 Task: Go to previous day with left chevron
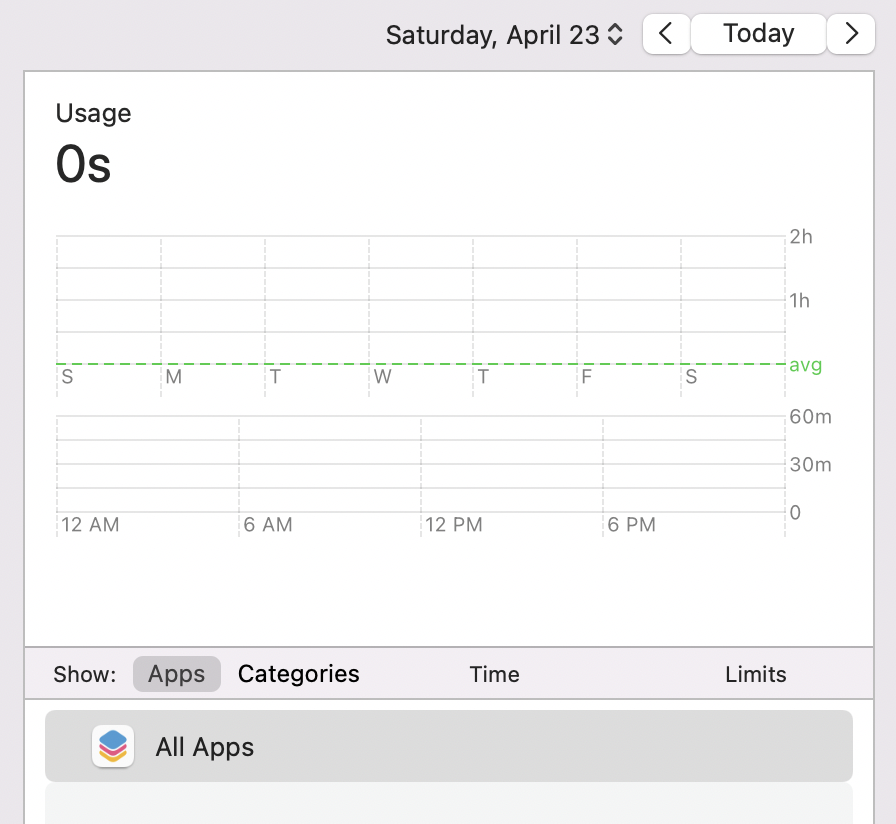pos(665,34)
